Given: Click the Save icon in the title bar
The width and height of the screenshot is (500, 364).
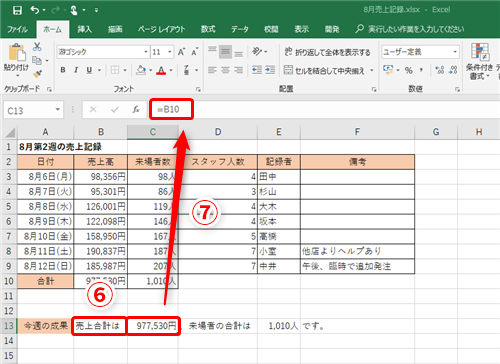Looking at the screenshot, I should tap(17, 10).
